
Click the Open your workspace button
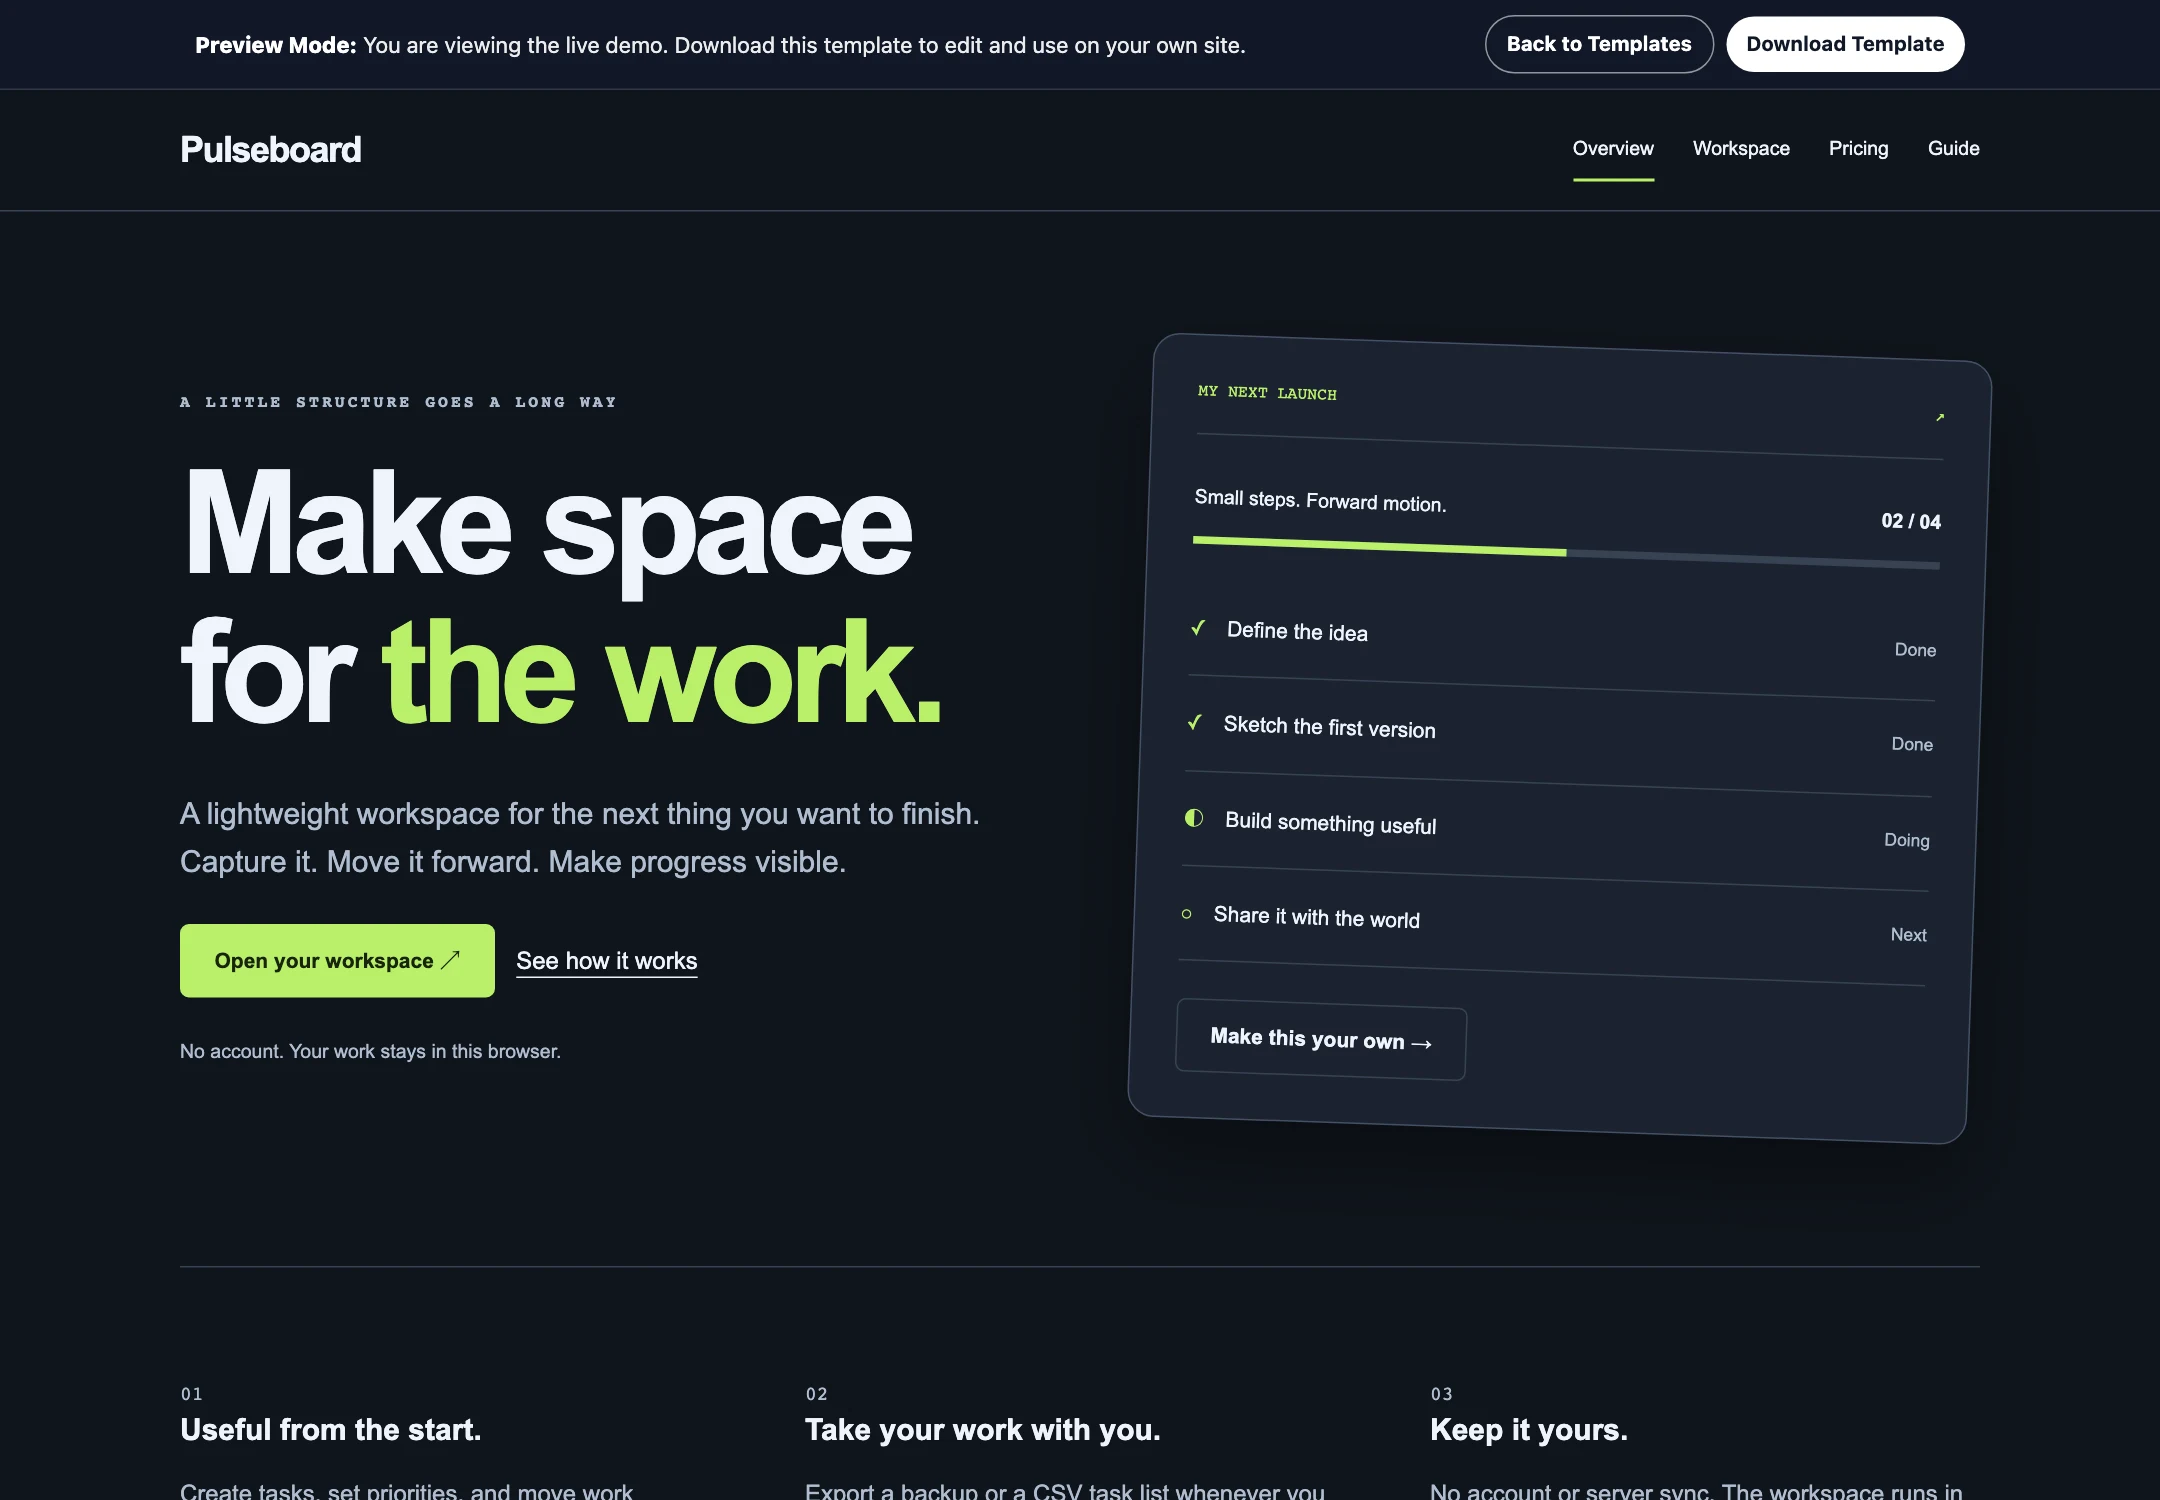pyautogui.click(x=337, y=960)
